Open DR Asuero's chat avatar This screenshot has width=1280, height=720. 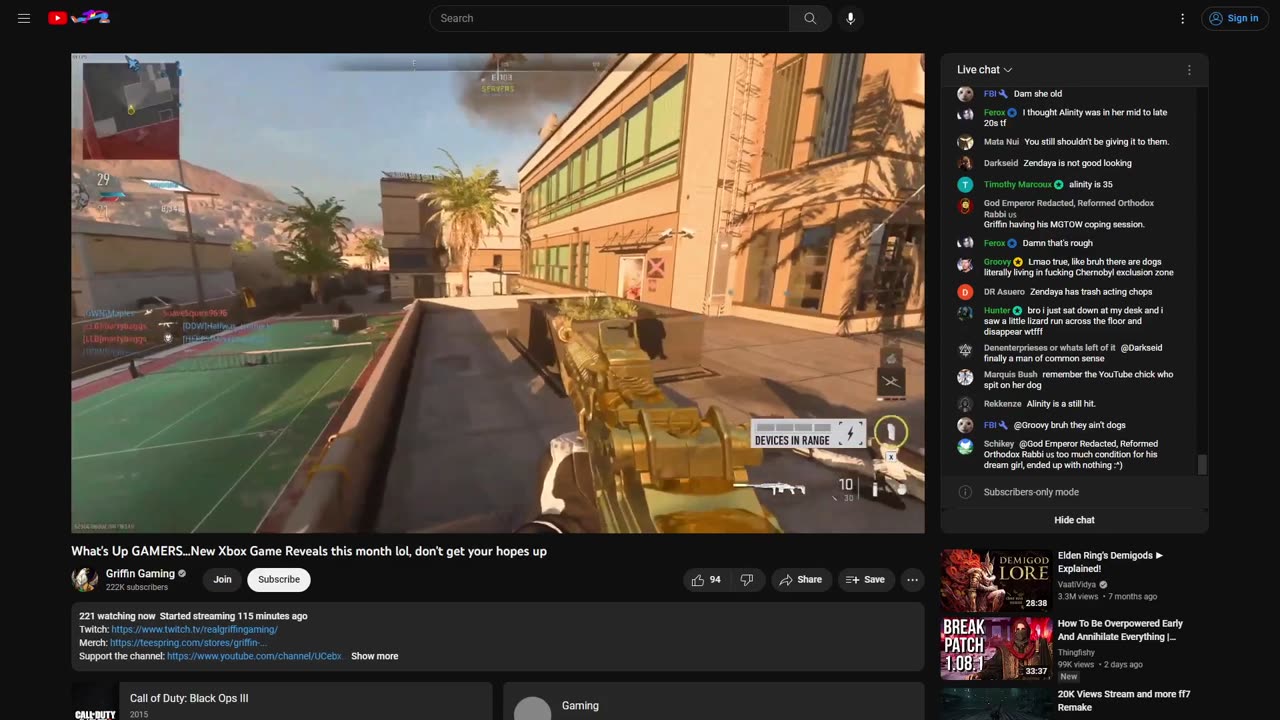(x=965, y=292)
